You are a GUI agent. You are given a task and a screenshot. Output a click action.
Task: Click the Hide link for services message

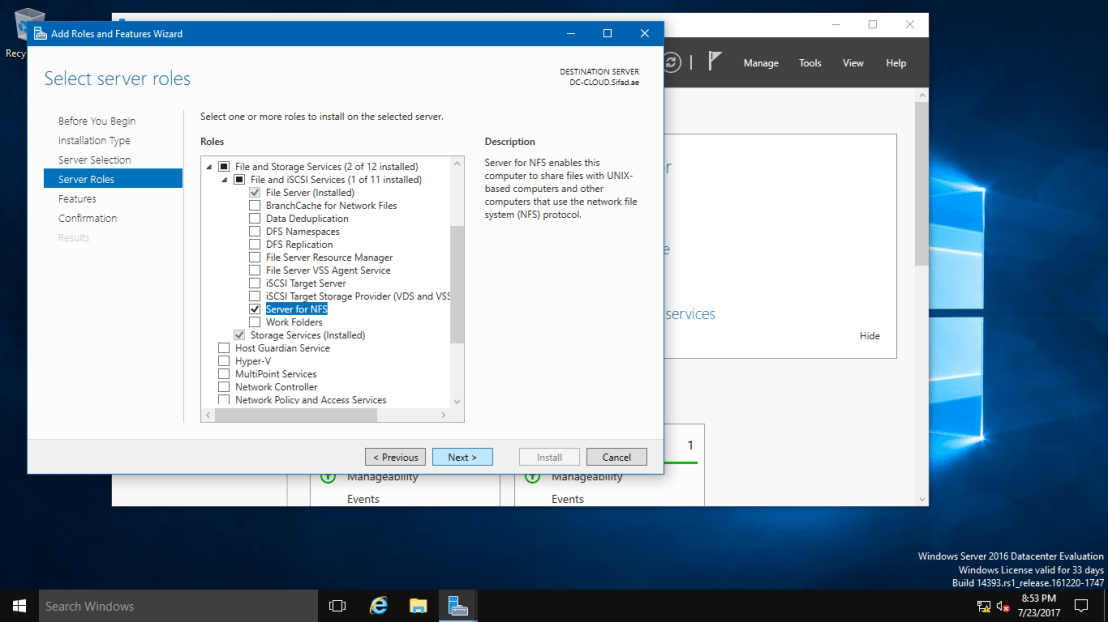coord(869,335)
